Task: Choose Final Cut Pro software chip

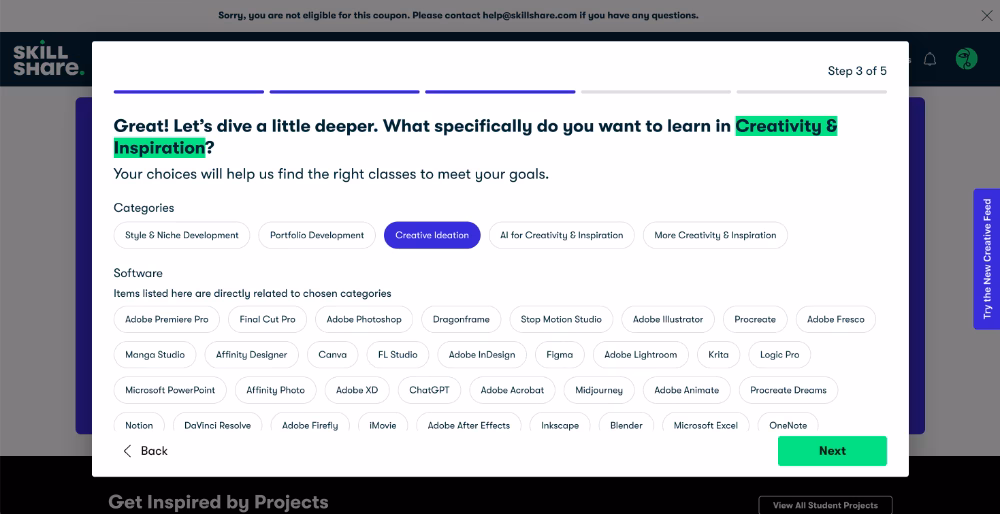Action: 267,319
